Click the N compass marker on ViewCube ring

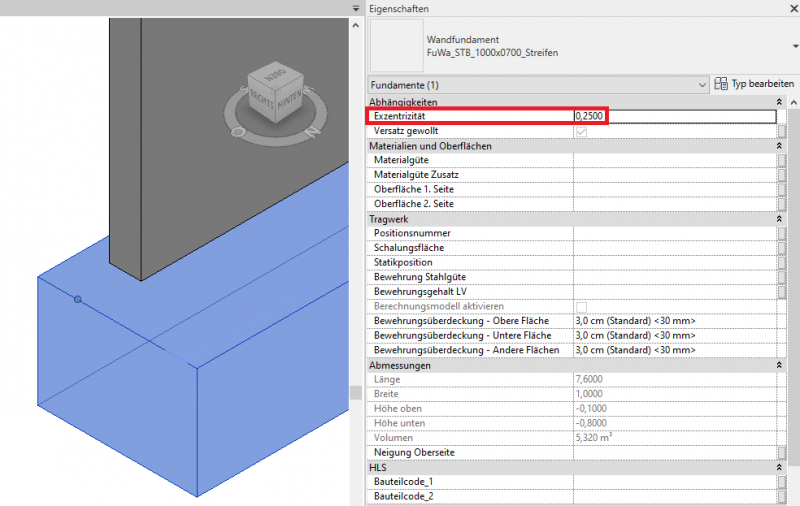click(x=310, y=131)
